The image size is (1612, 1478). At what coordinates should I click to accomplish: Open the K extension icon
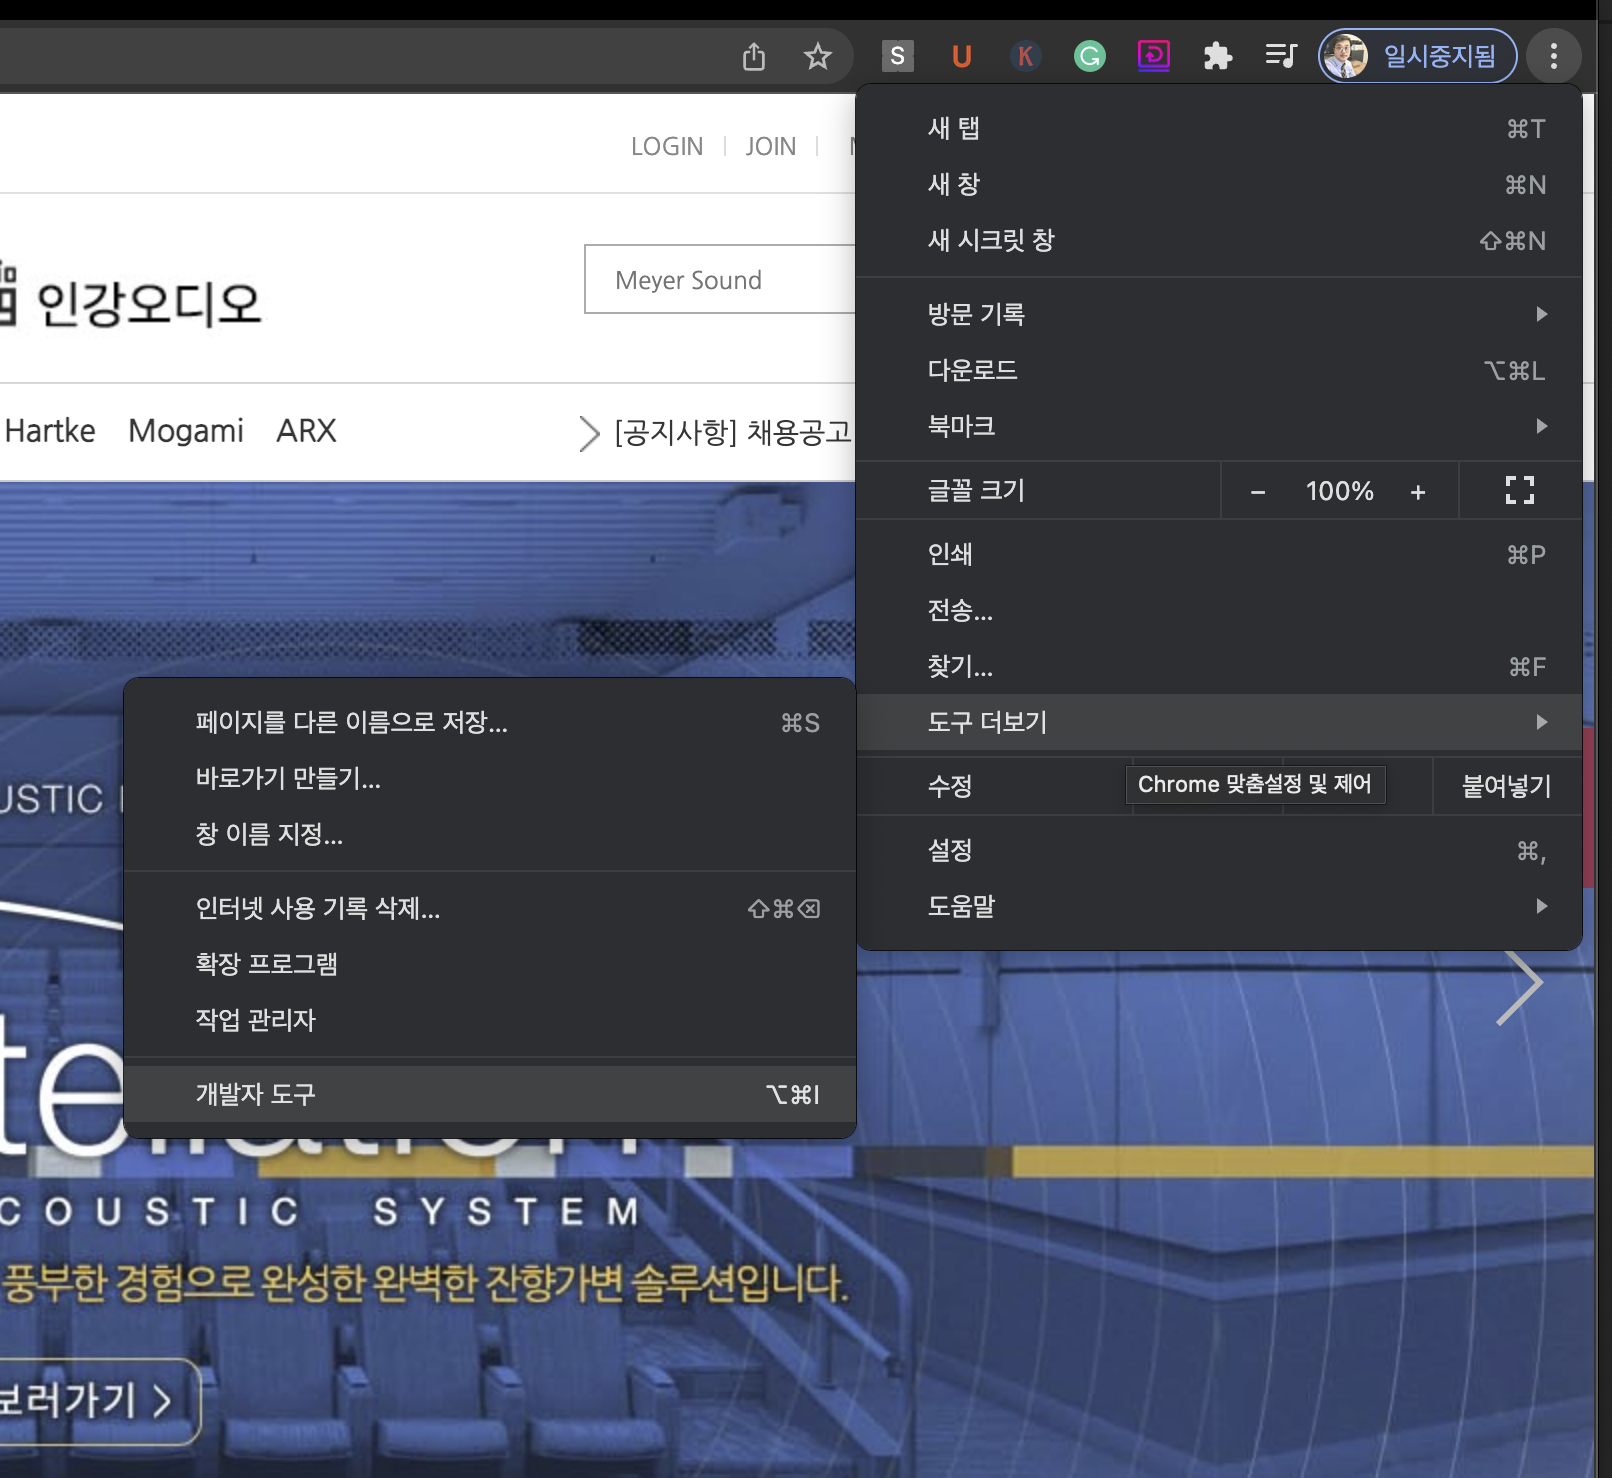[x=1026, y=56]
